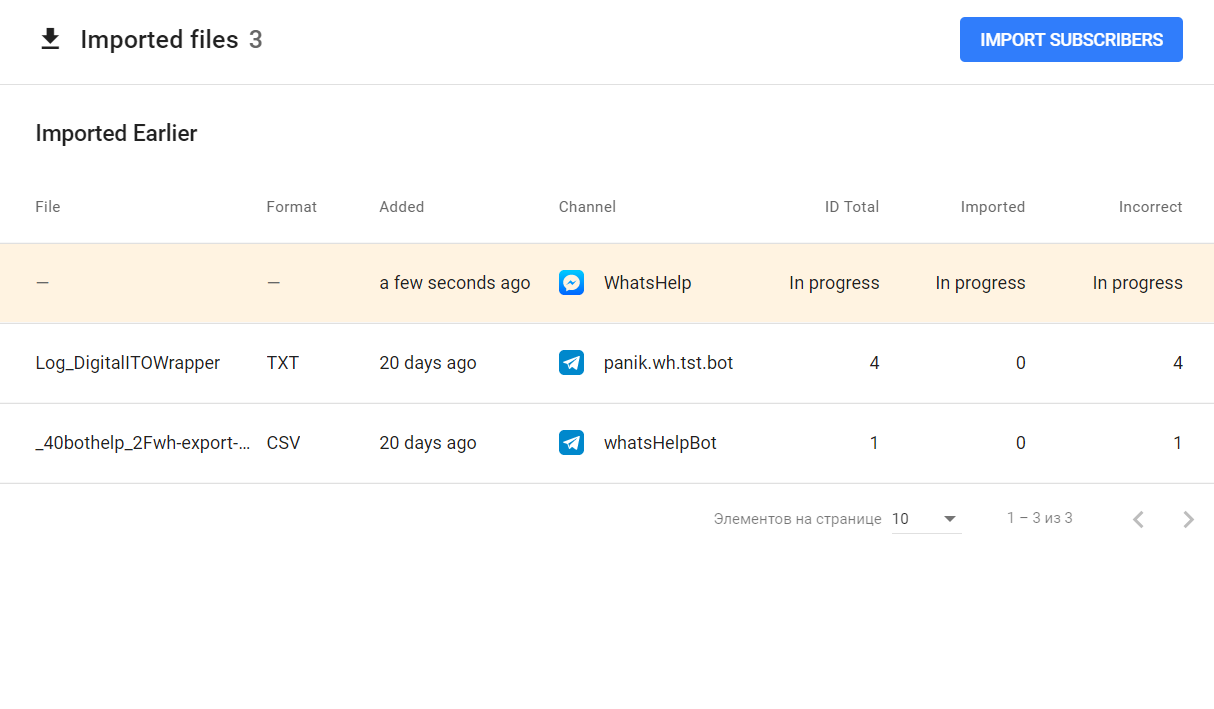Click the Imported column header
The height and width of the screenshot is (709, 1214).
[x=993, y=207]
